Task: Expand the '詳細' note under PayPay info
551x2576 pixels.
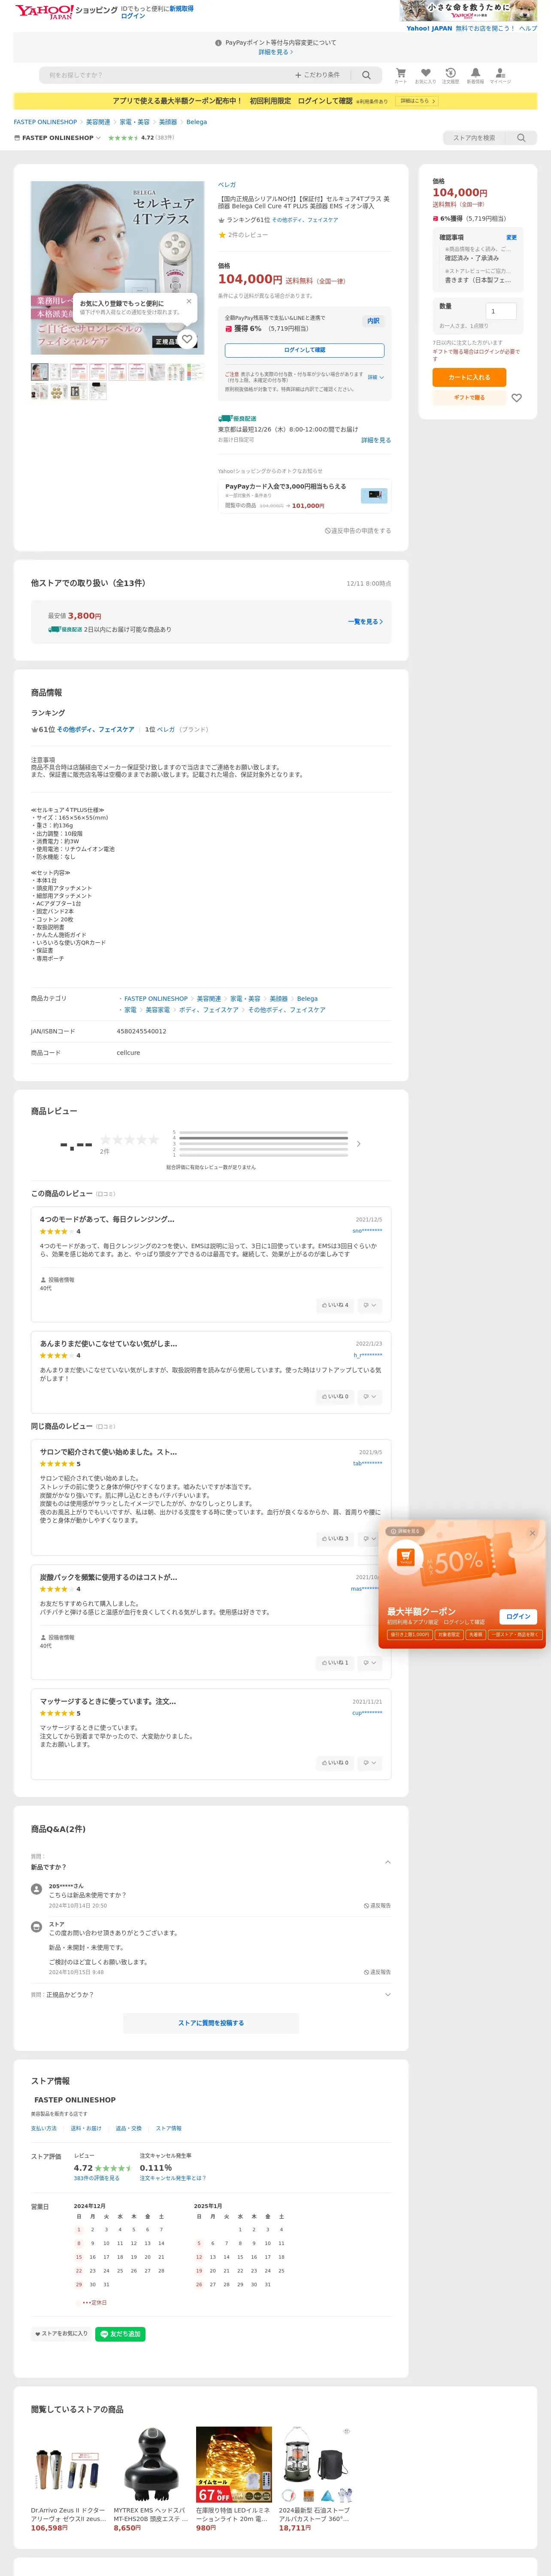Action: (x=375, y=377)
